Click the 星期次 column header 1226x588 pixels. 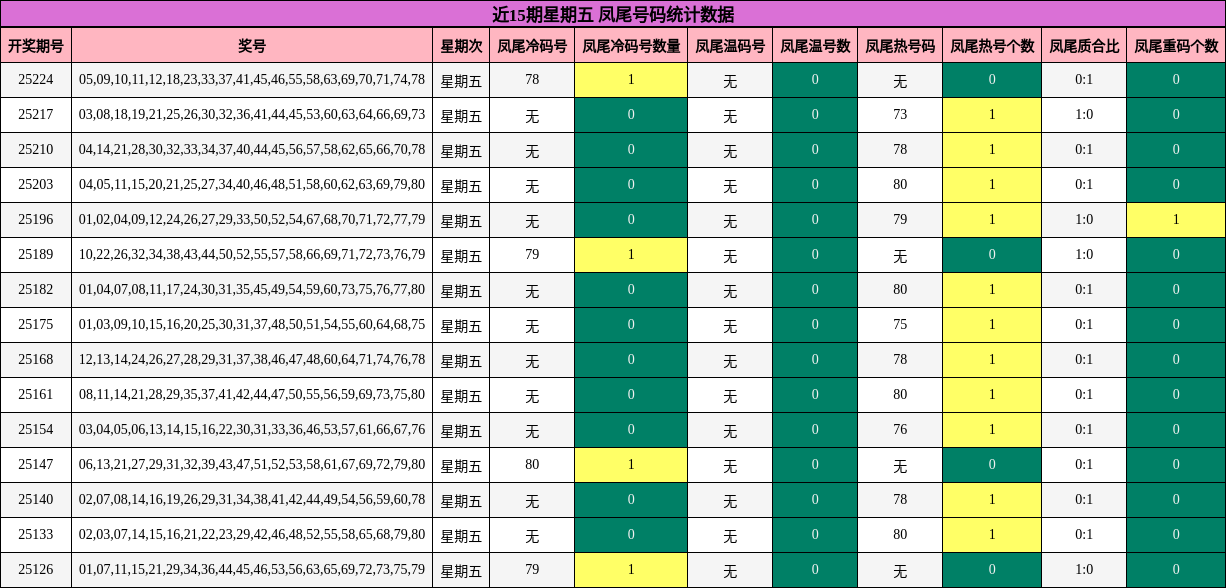pos(461,45)
